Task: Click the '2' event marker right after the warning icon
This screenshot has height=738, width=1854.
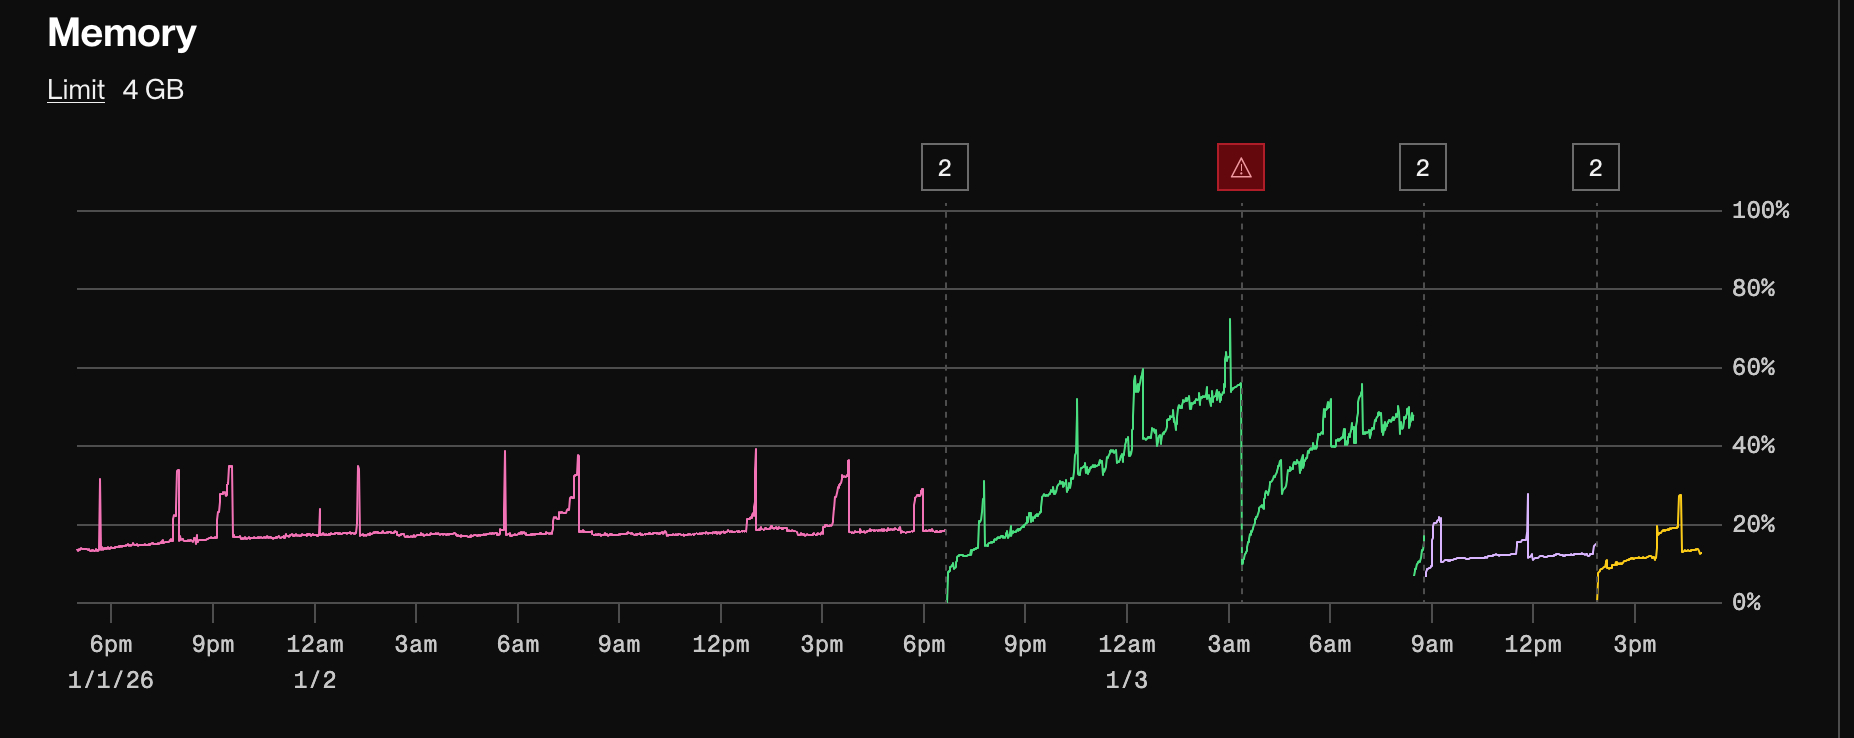Action: click(1422, 167)
